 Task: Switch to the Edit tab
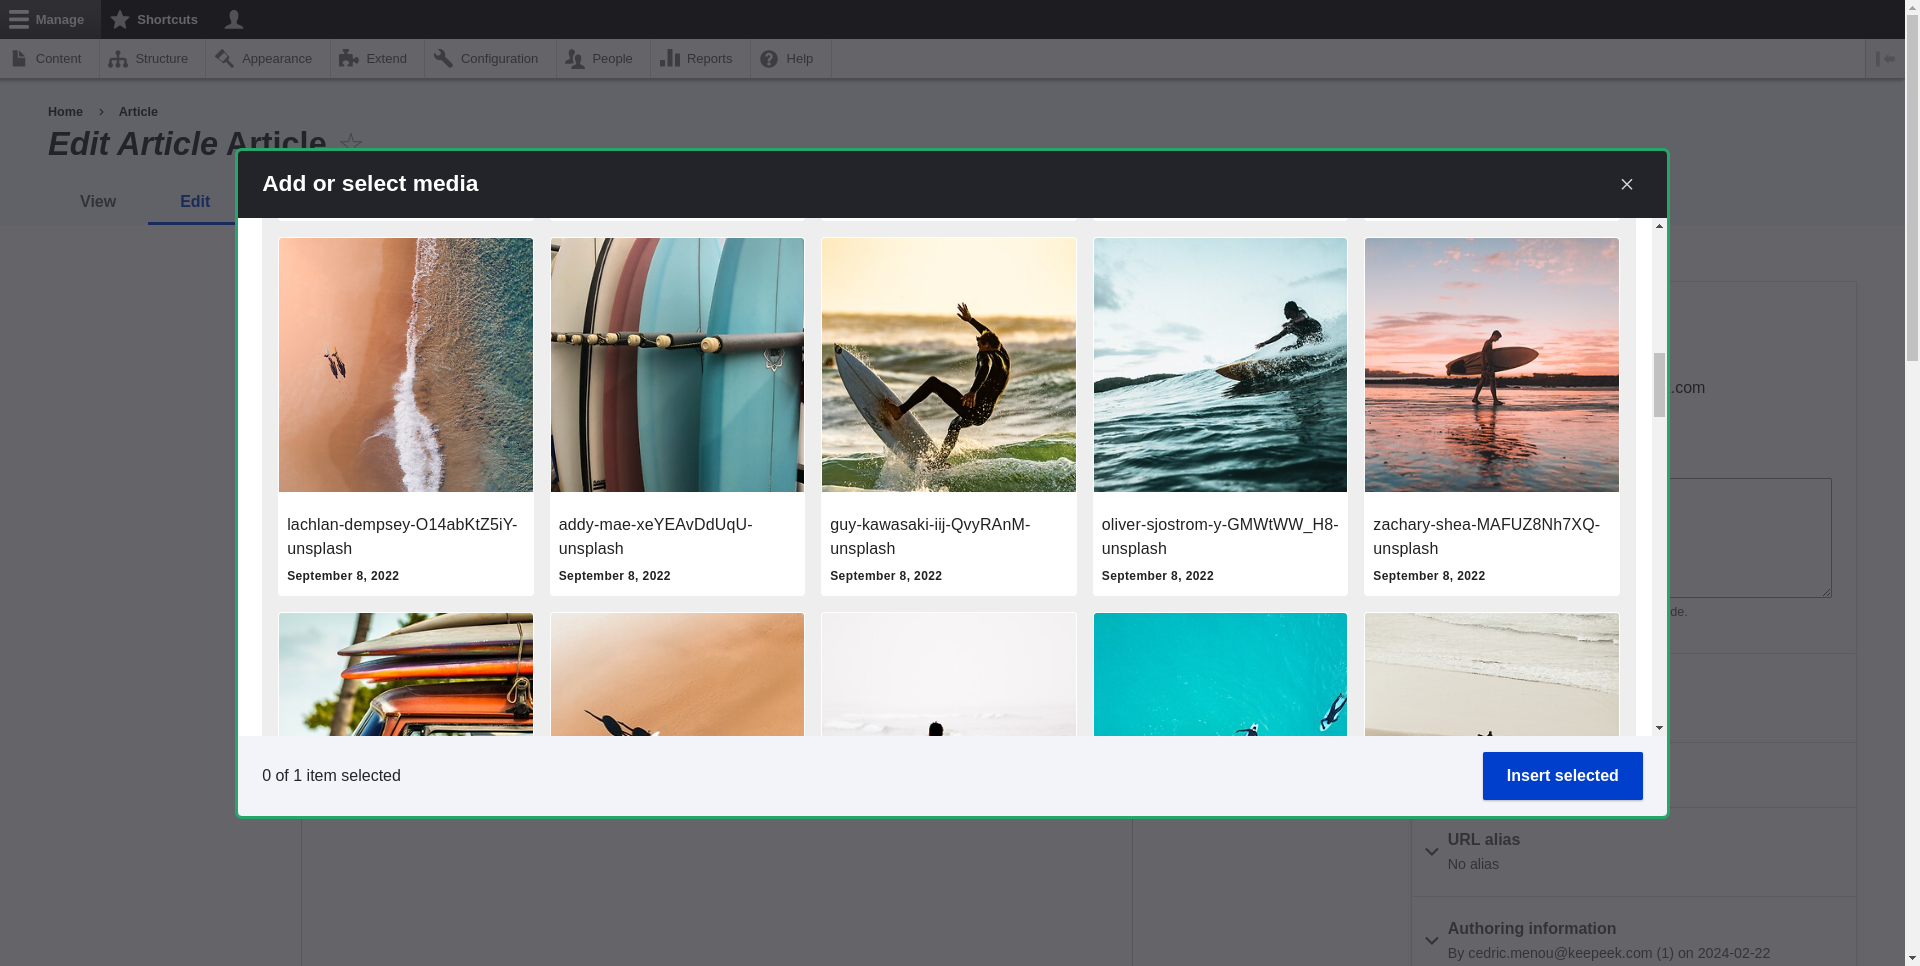pos(194,202)
